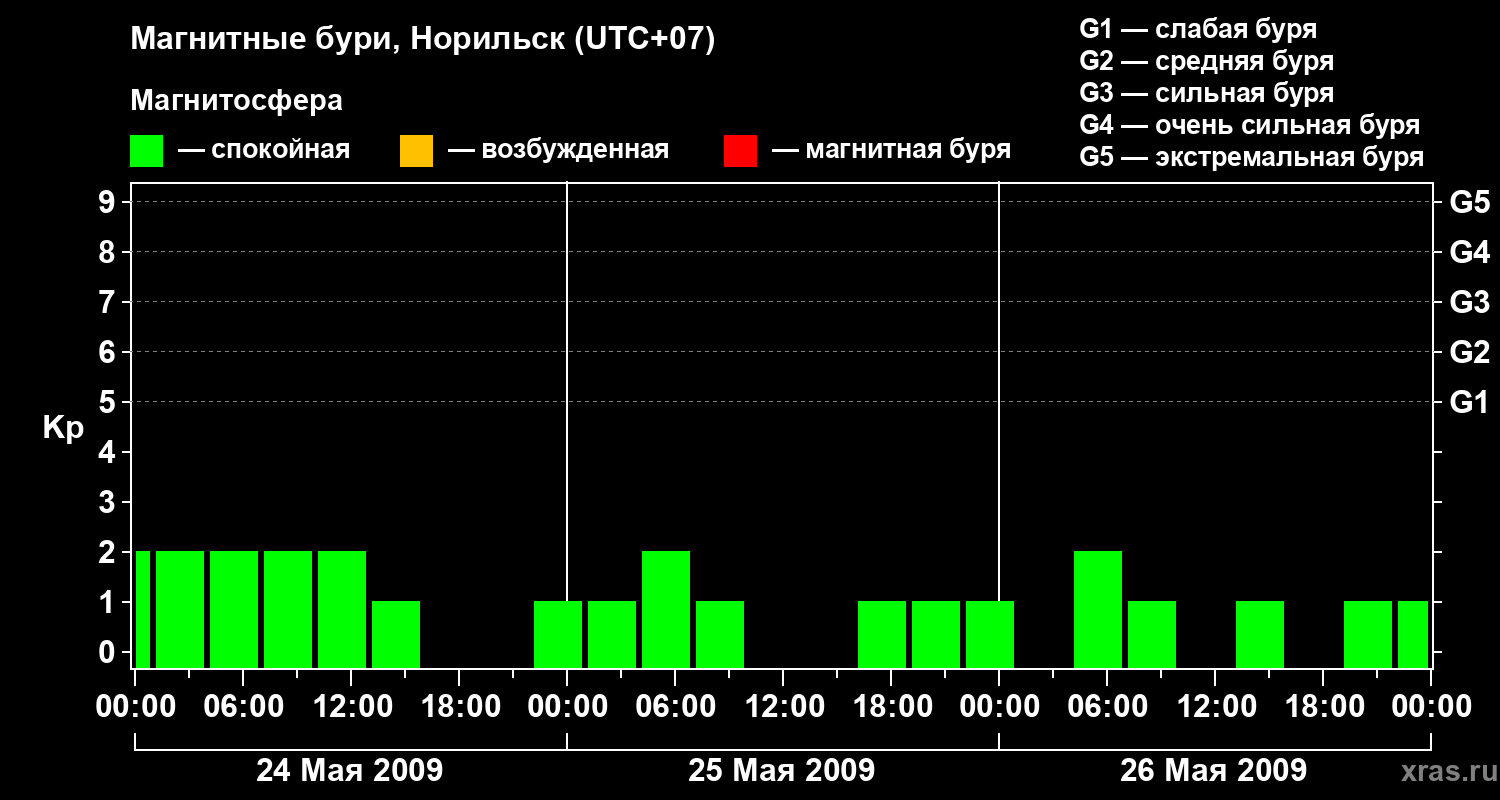Screen dimensions: 1500x800
Task: Click the Kp 2 bar on 26 May
Action: pos(1098,609)
